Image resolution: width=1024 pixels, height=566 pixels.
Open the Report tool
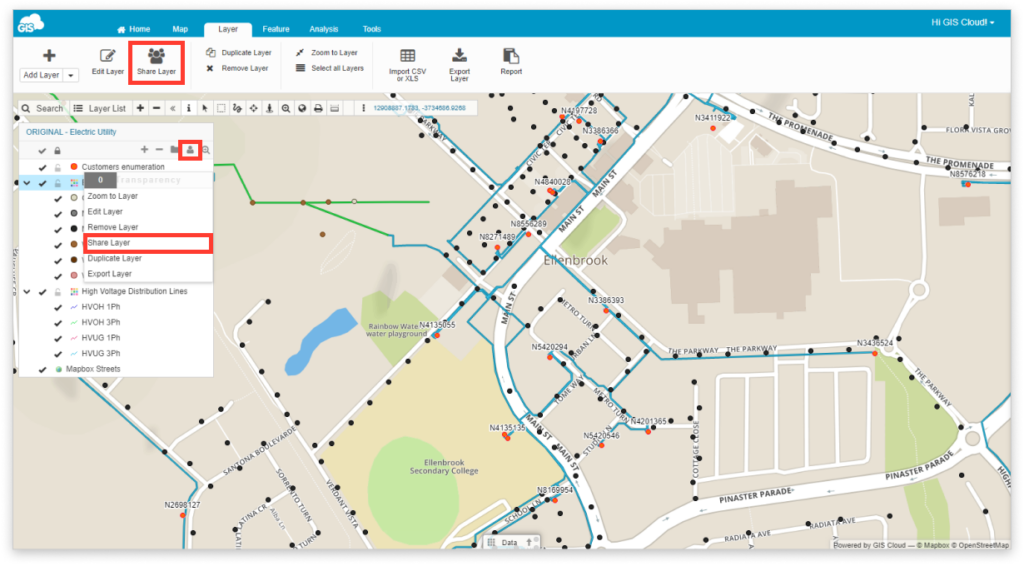[x=511, y=62]
